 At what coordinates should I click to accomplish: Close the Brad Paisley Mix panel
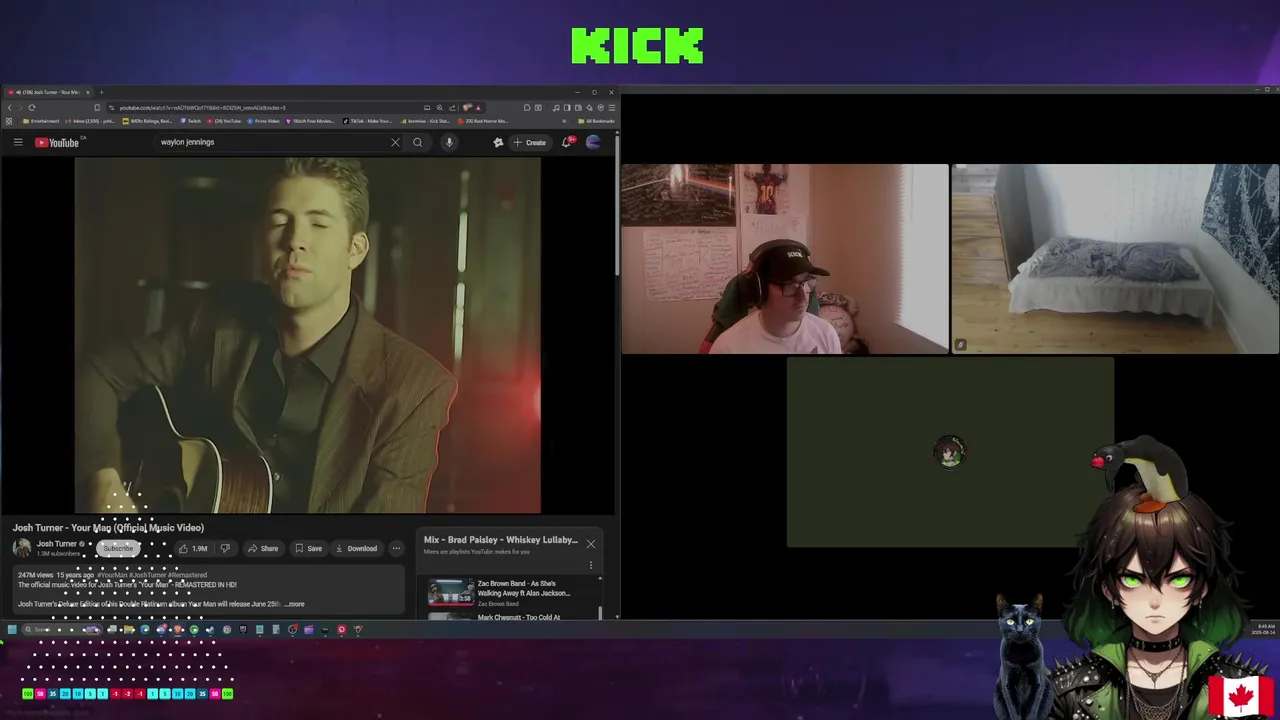coord(591,544)
